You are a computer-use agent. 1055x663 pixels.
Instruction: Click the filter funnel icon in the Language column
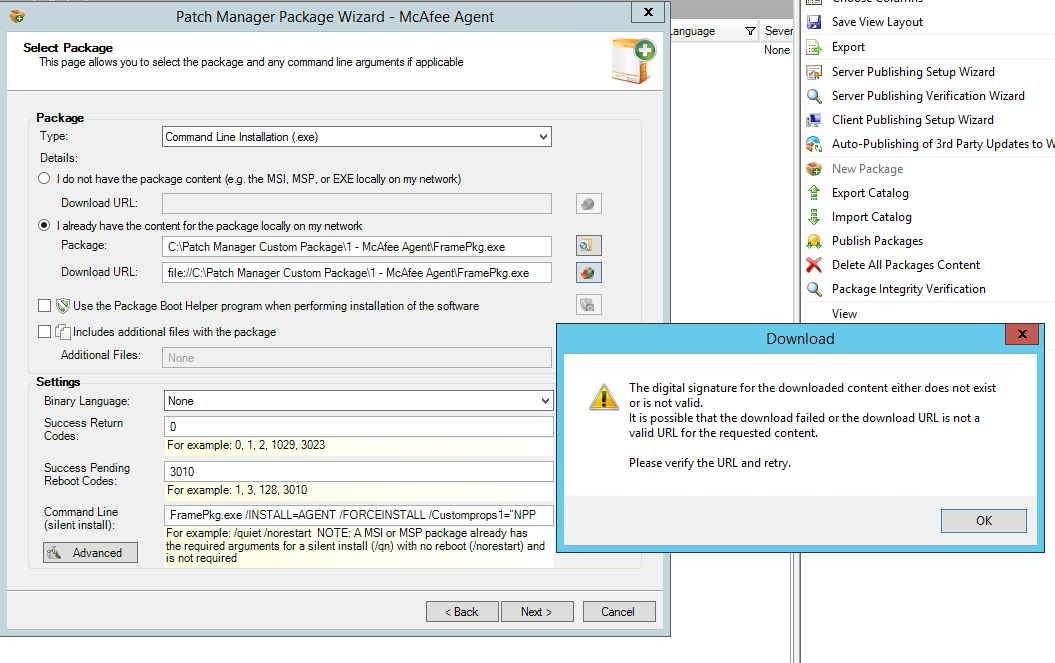click(x=750, y=31)
